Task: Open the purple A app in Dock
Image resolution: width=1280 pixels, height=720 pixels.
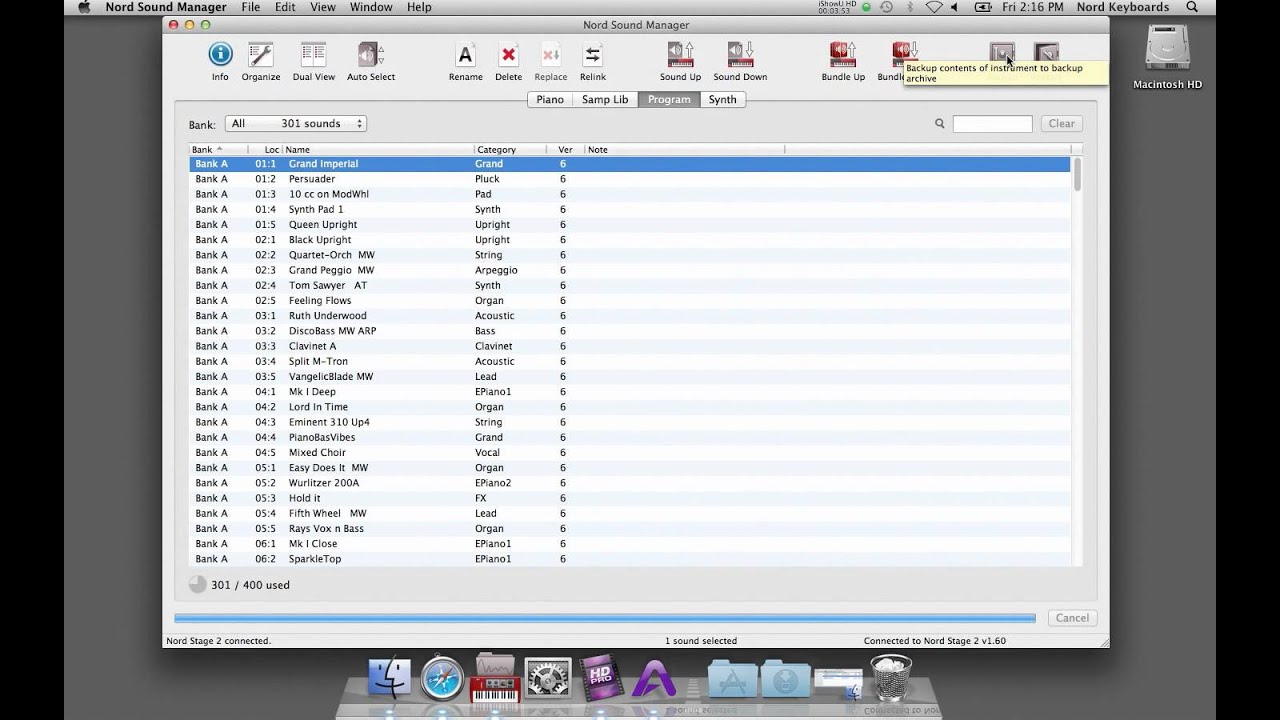Action: tap(653, 678)
